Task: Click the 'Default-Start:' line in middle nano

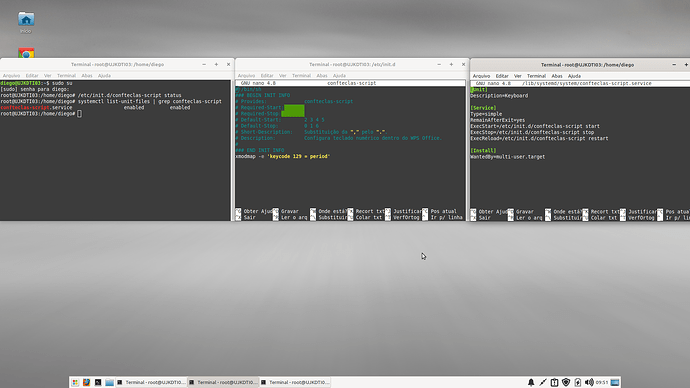Action: point(280,120)
